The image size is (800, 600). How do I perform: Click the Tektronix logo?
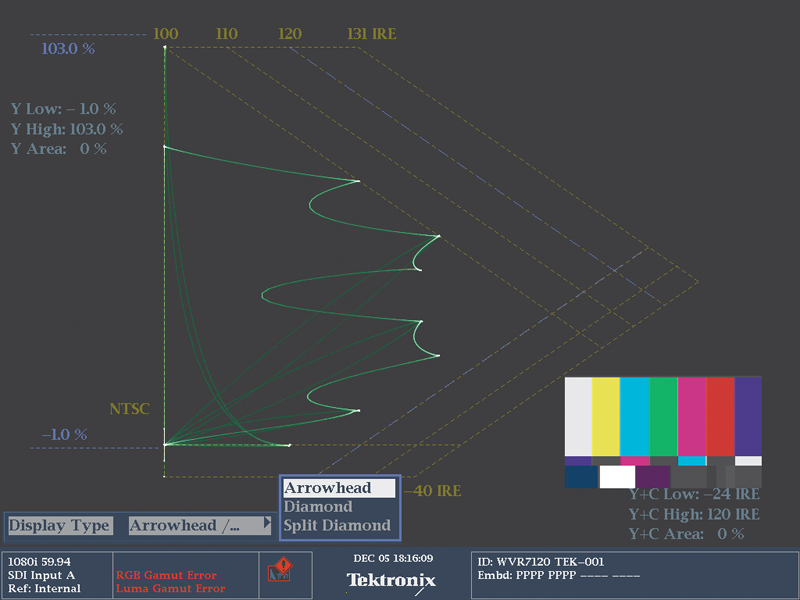391,580
